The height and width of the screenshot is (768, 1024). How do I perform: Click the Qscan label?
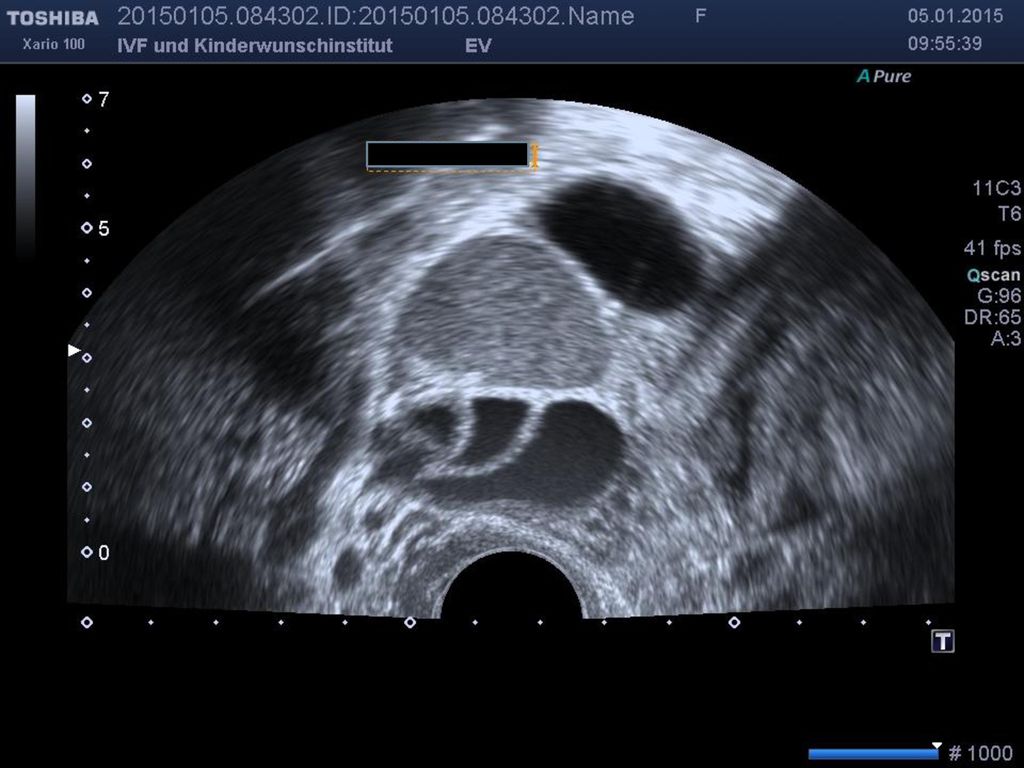993,276
